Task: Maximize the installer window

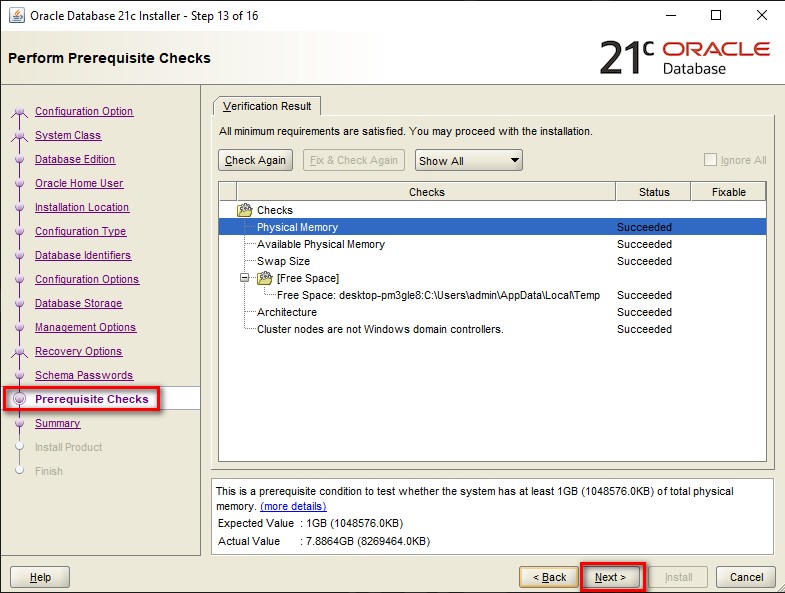Action: pos(716,16)
